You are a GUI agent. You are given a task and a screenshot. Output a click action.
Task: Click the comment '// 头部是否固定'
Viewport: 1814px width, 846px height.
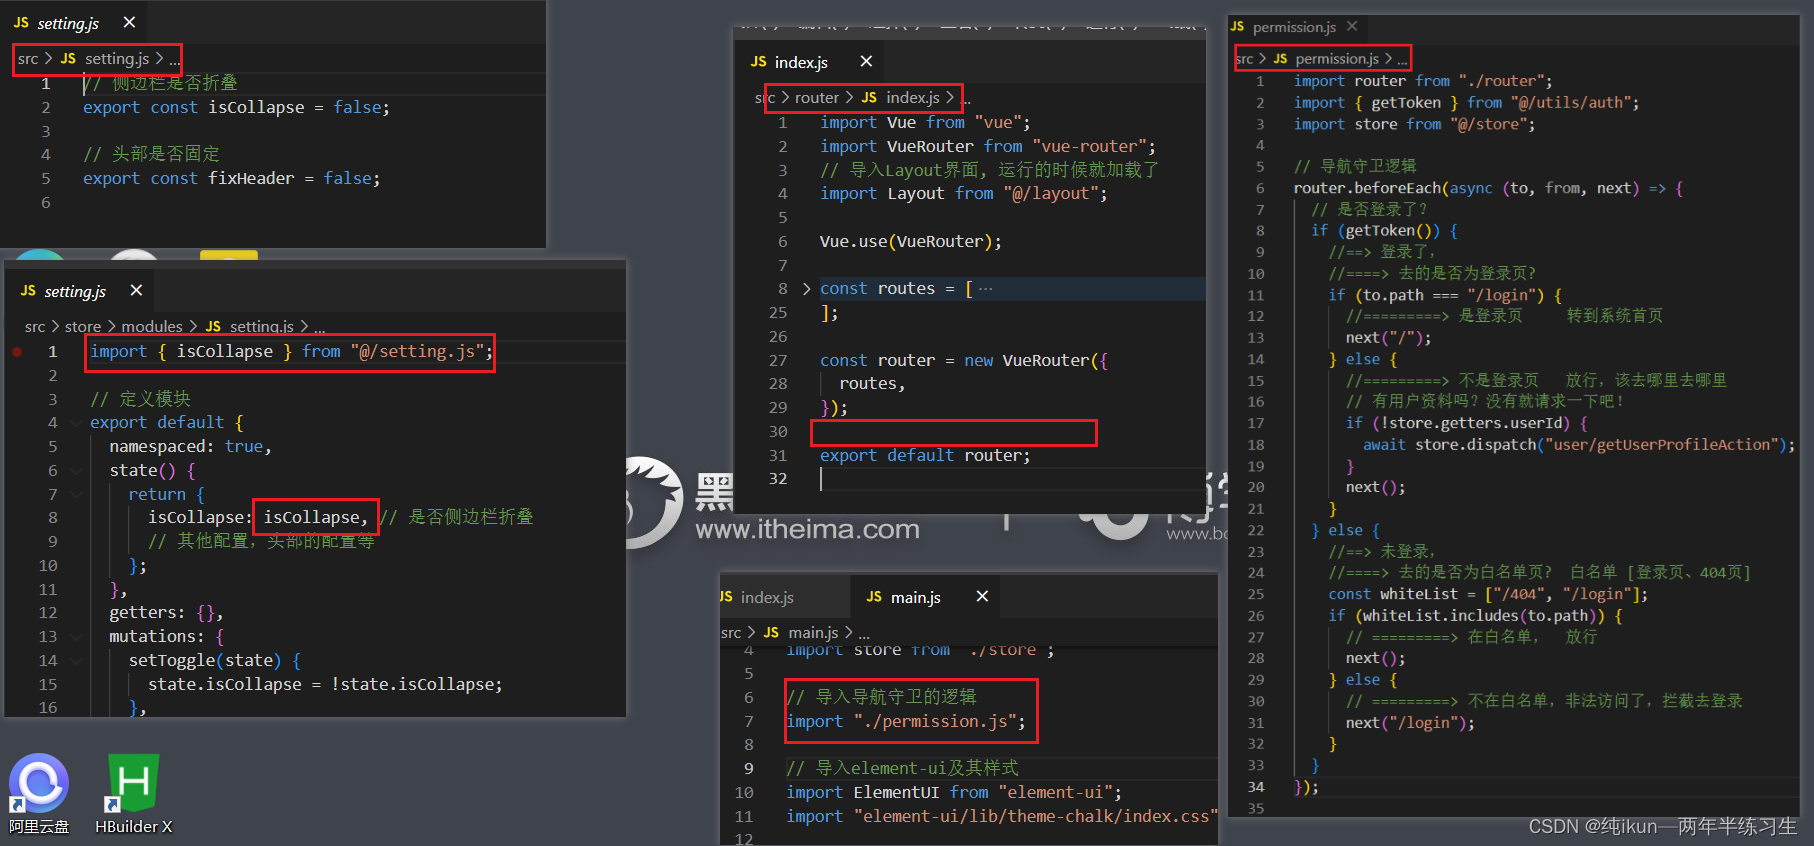click(151, 154)
